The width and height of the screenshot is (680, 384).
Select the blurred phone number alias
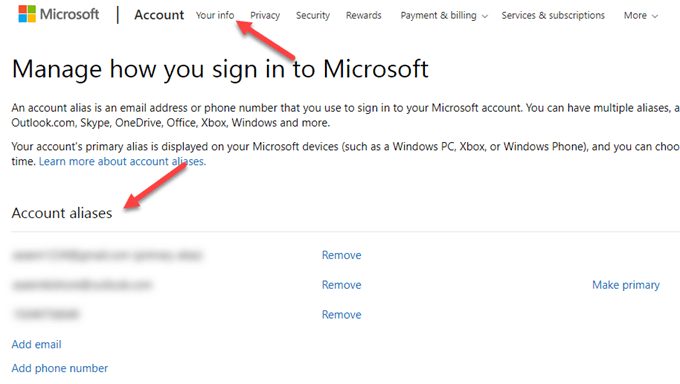click(46, 314)
